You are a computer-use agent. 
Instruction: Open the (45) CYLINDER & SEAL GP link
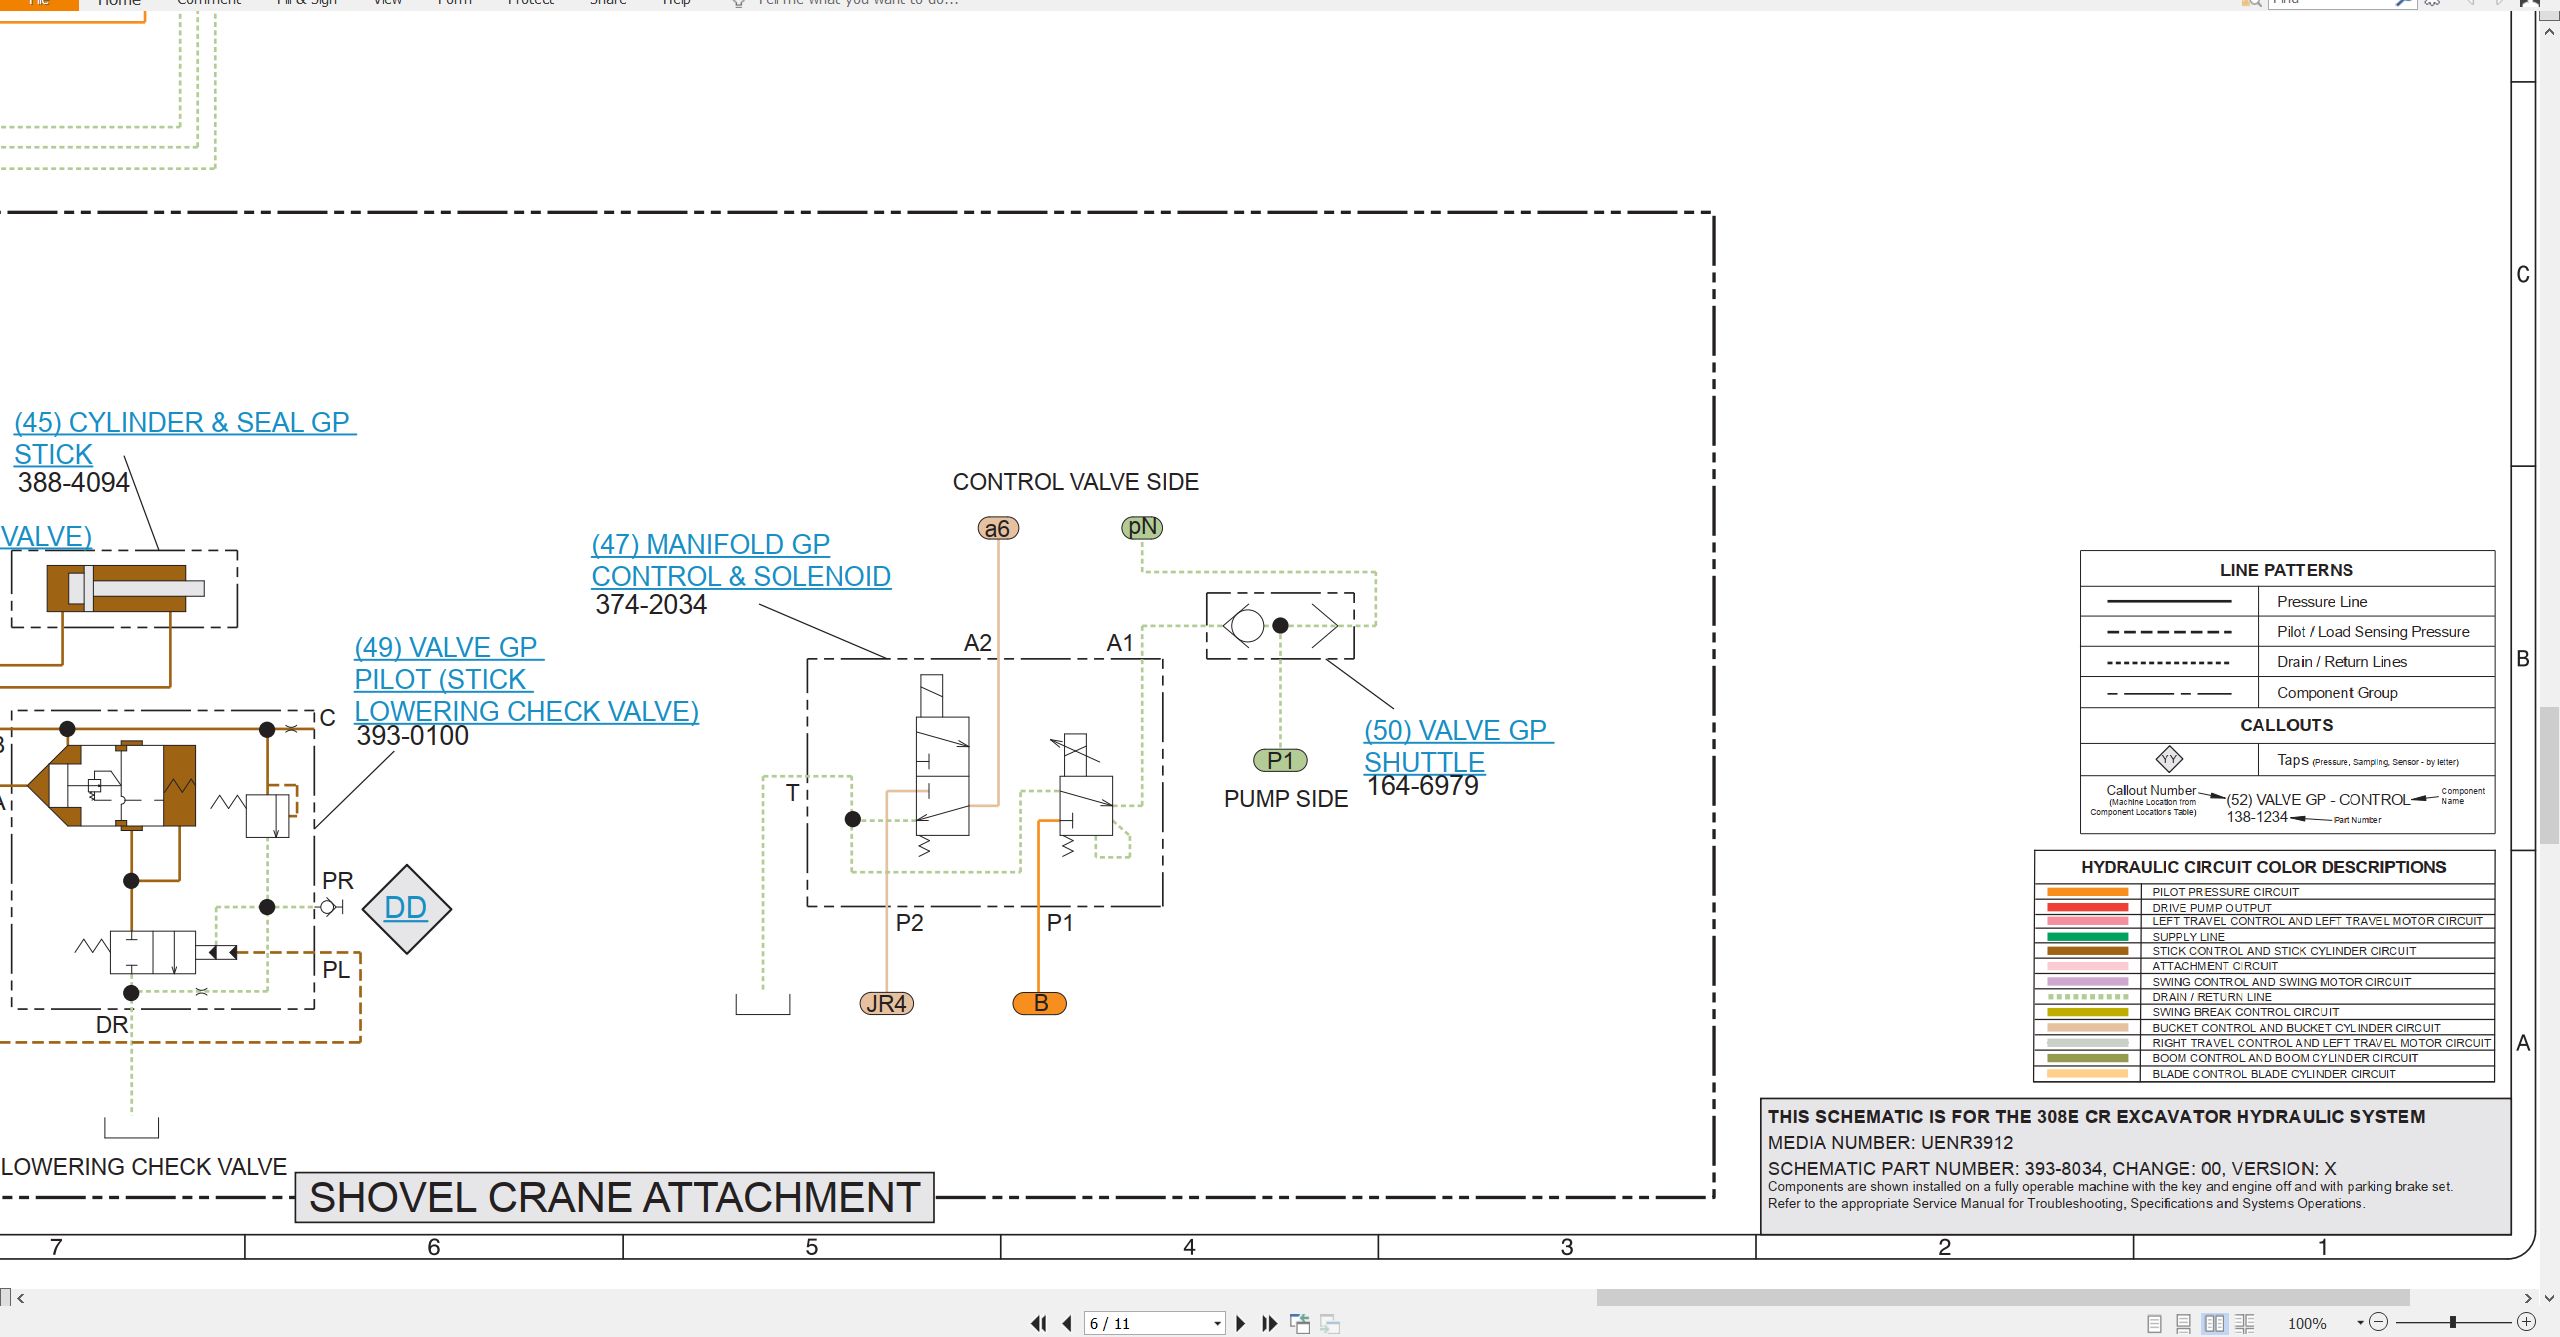(184, 422)
